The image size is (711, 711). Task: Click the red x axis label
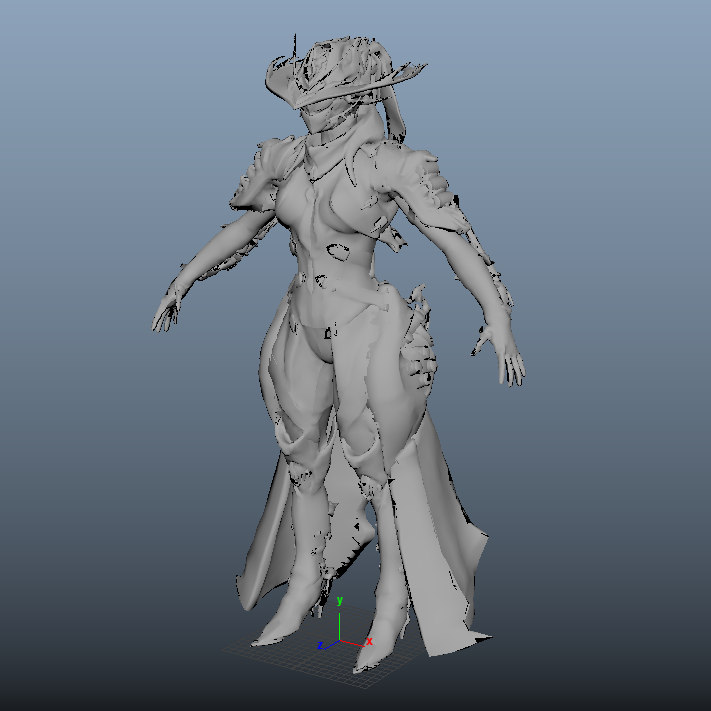click(369, 641)
